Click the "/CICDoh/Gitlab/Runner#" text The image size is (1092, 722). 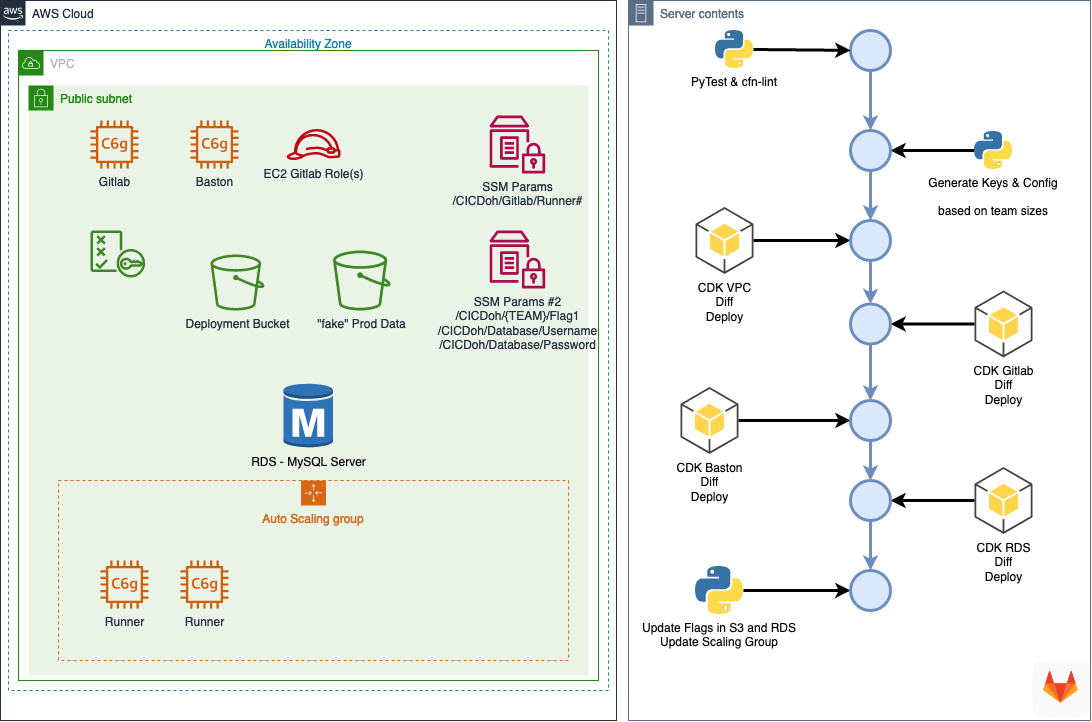tap(517, 201)
